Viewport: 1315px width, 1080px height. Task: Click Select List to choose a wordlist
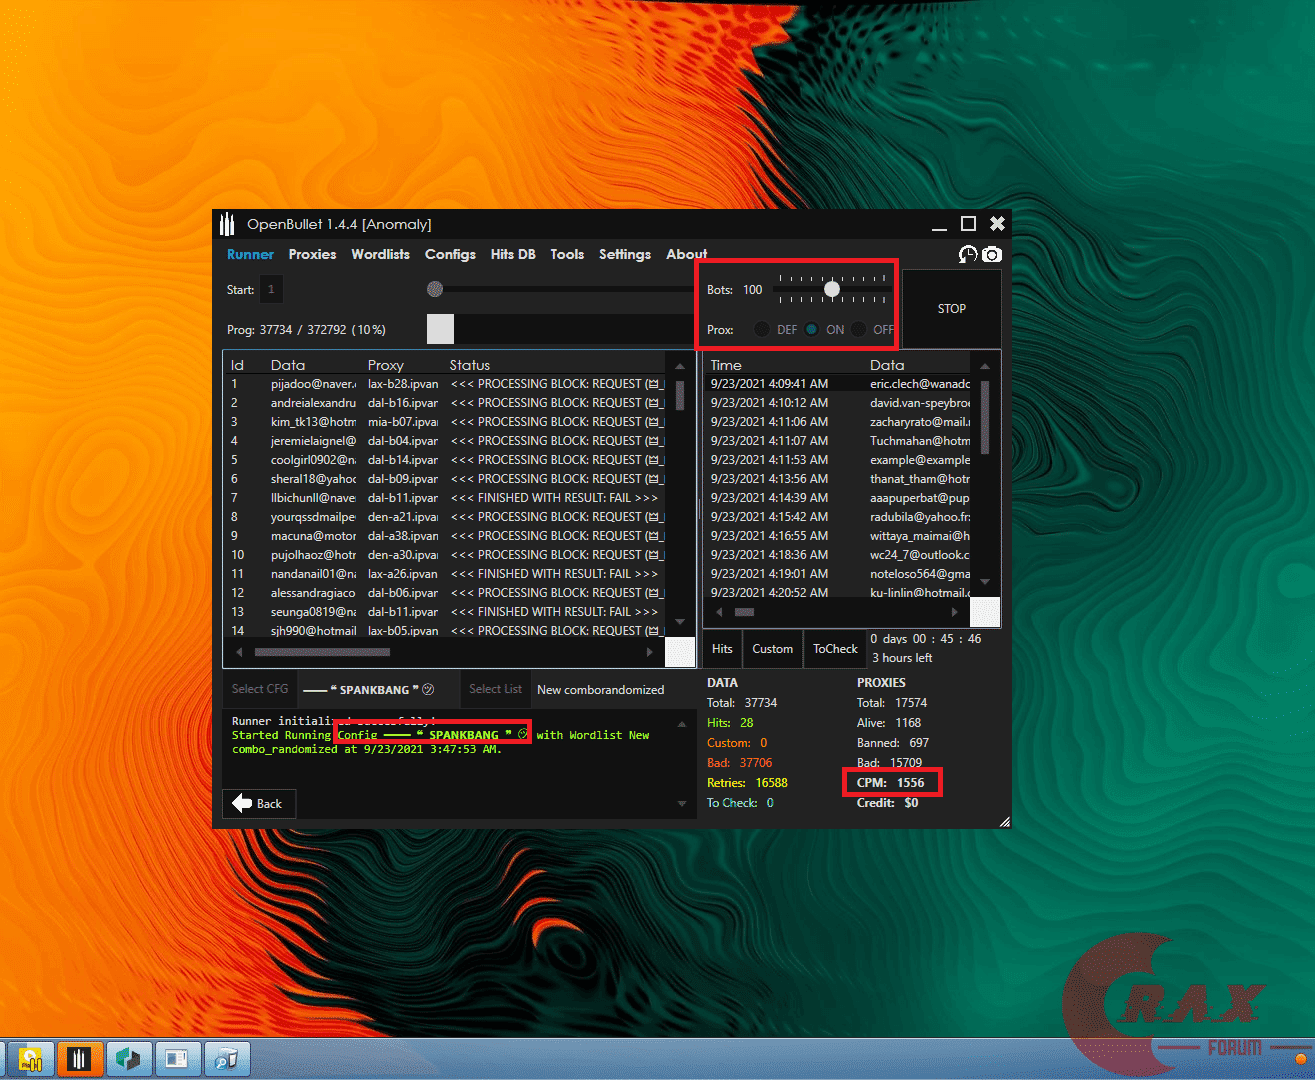495,689
